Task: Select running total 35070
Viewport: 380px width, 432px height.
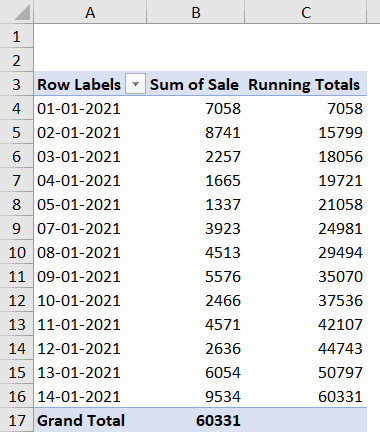Action: pyautogui.click(x=306, y=276)
